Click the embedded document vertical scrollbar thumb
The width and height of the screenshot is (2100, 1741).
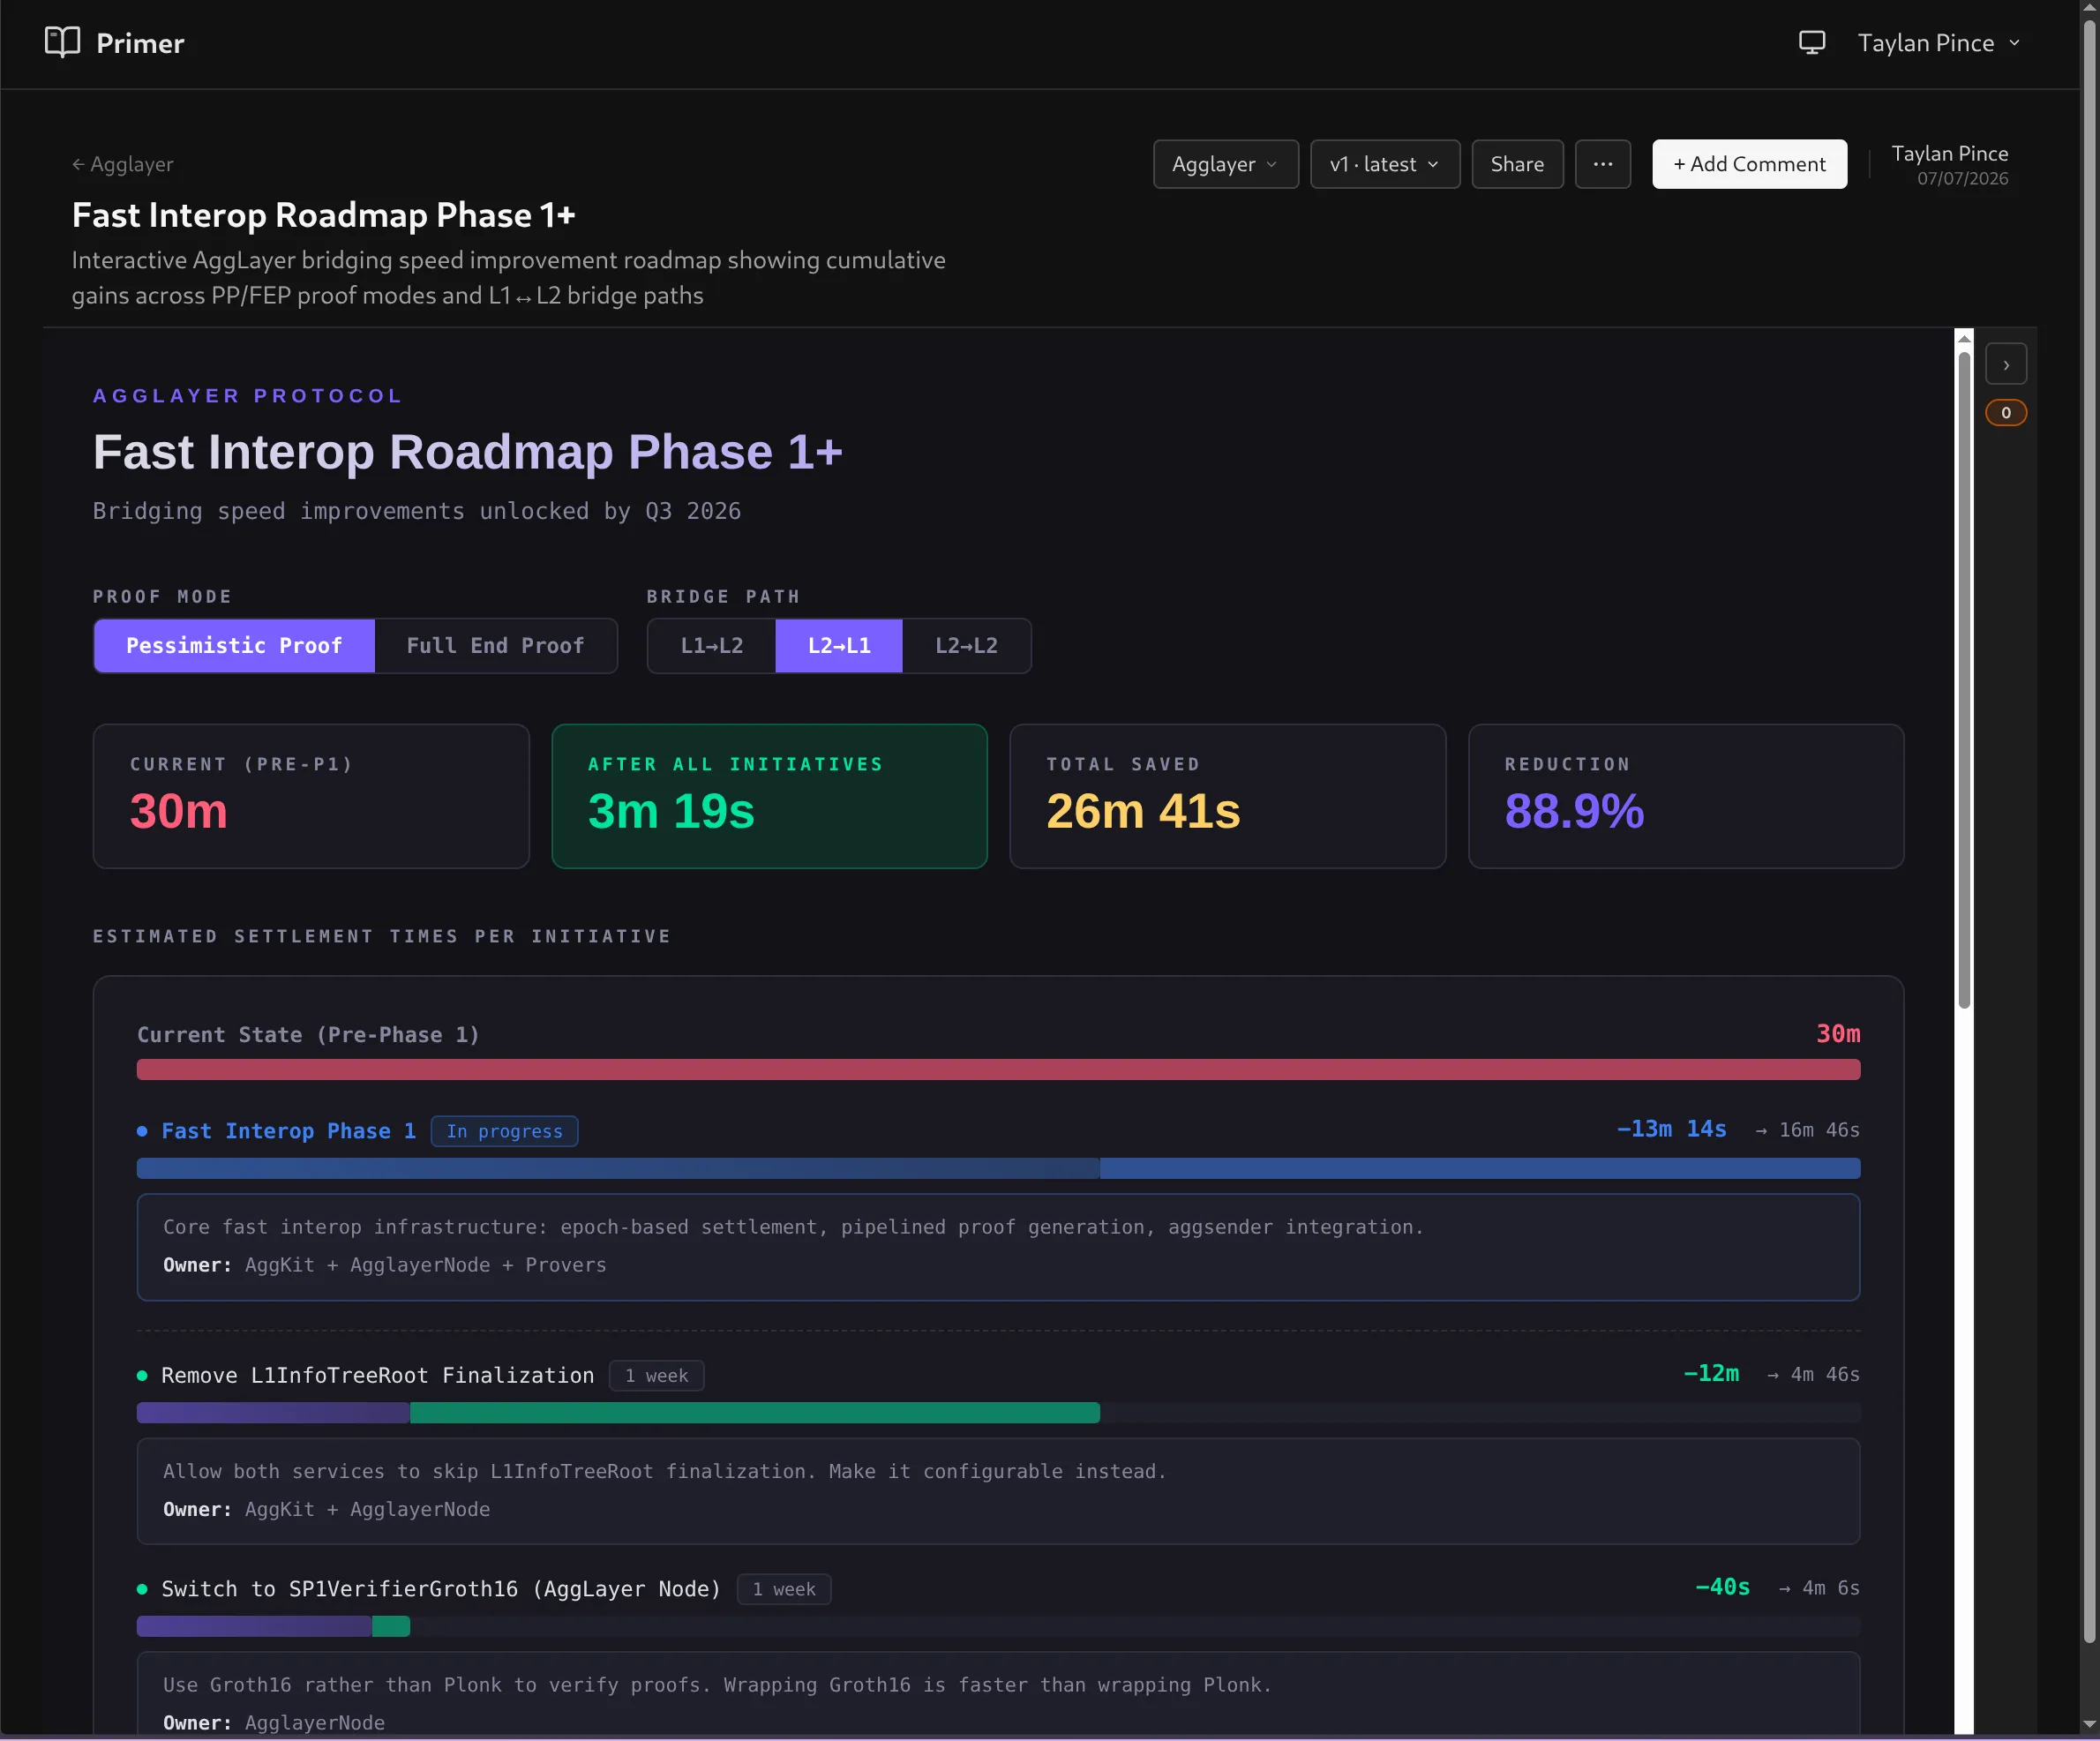(x=1964, y=680)
